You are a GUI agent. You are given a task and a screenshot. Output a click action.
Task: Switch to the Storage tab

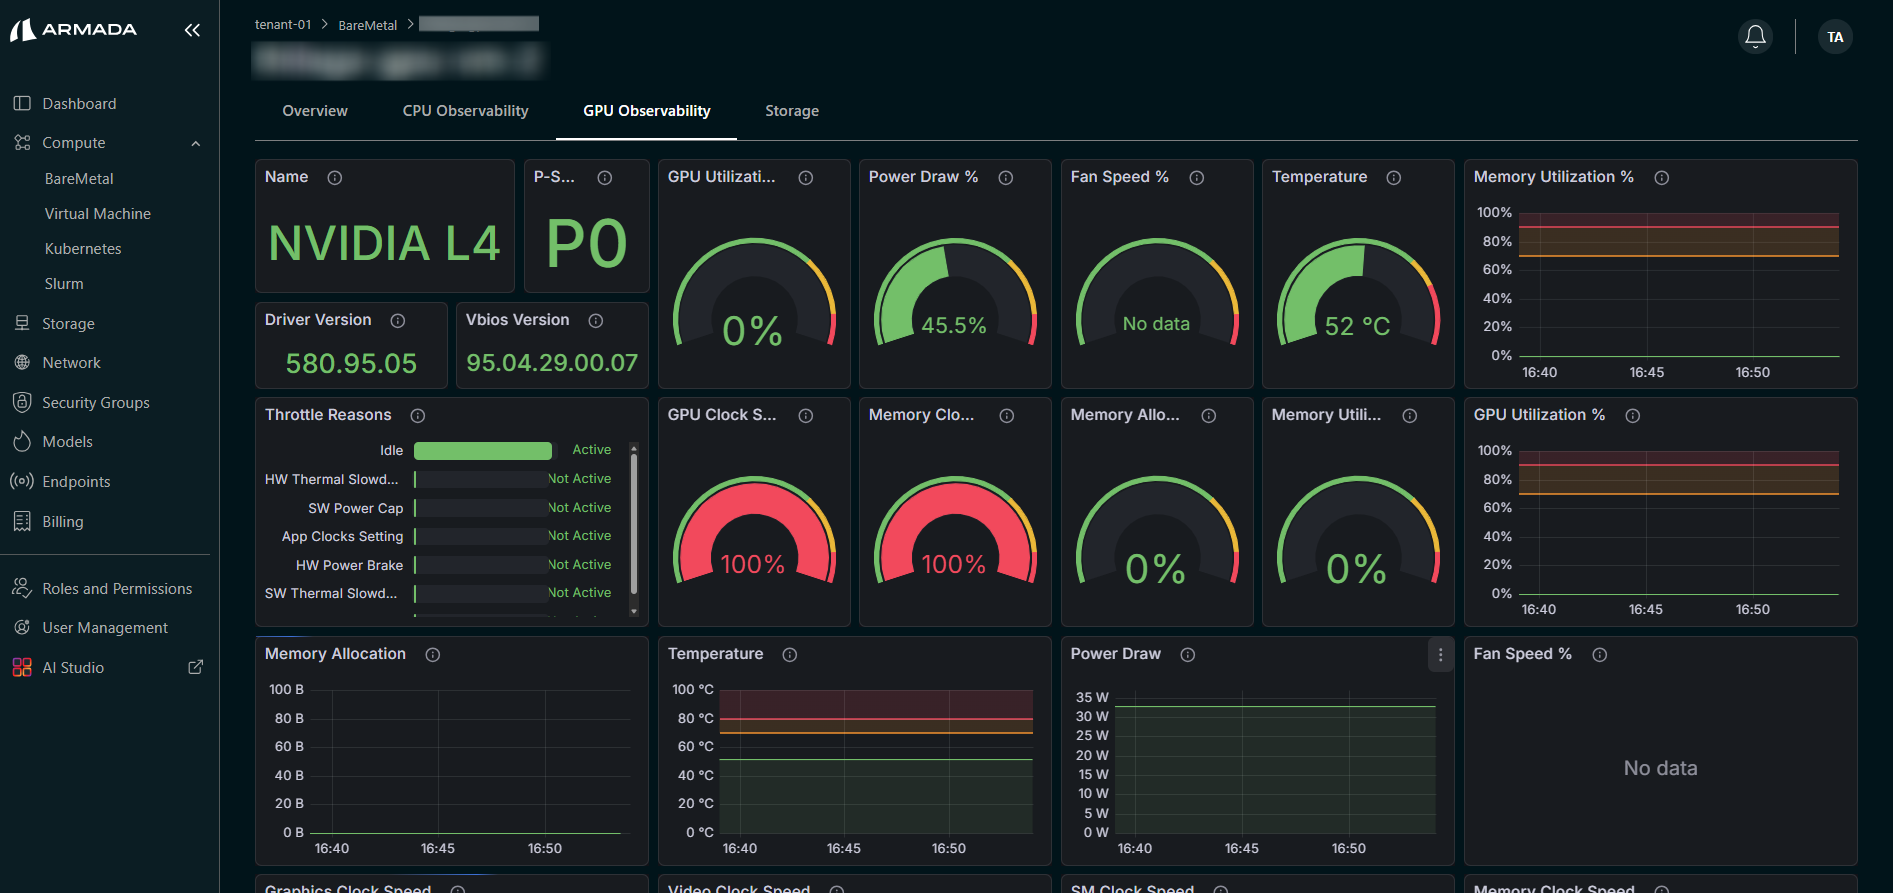coord(792,111)
